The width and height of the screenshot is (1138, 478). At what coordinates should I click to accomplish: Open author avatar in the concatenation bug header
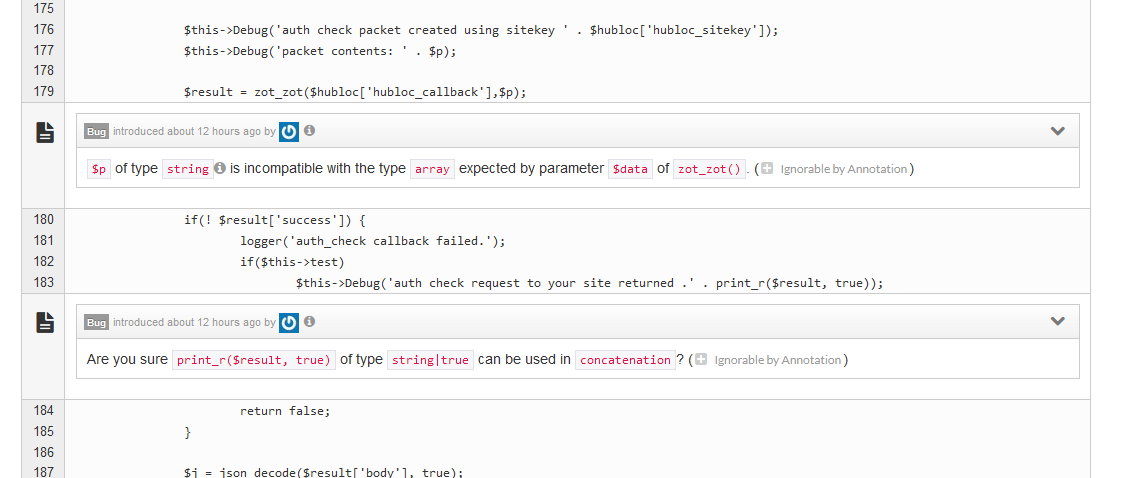click(289, 322)
